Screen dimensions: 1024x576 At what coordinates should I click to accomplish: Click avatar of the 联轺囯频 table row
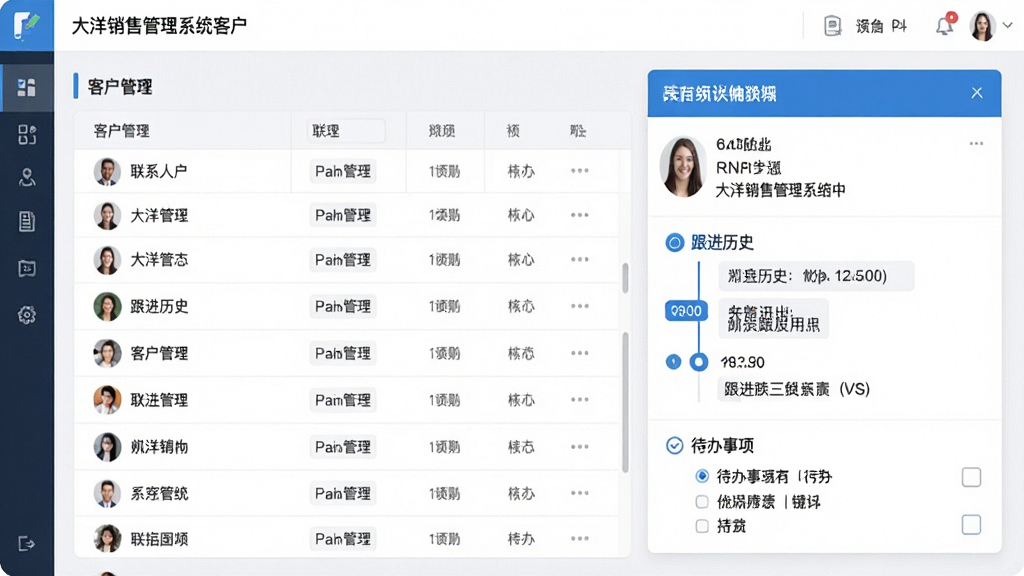107,539
